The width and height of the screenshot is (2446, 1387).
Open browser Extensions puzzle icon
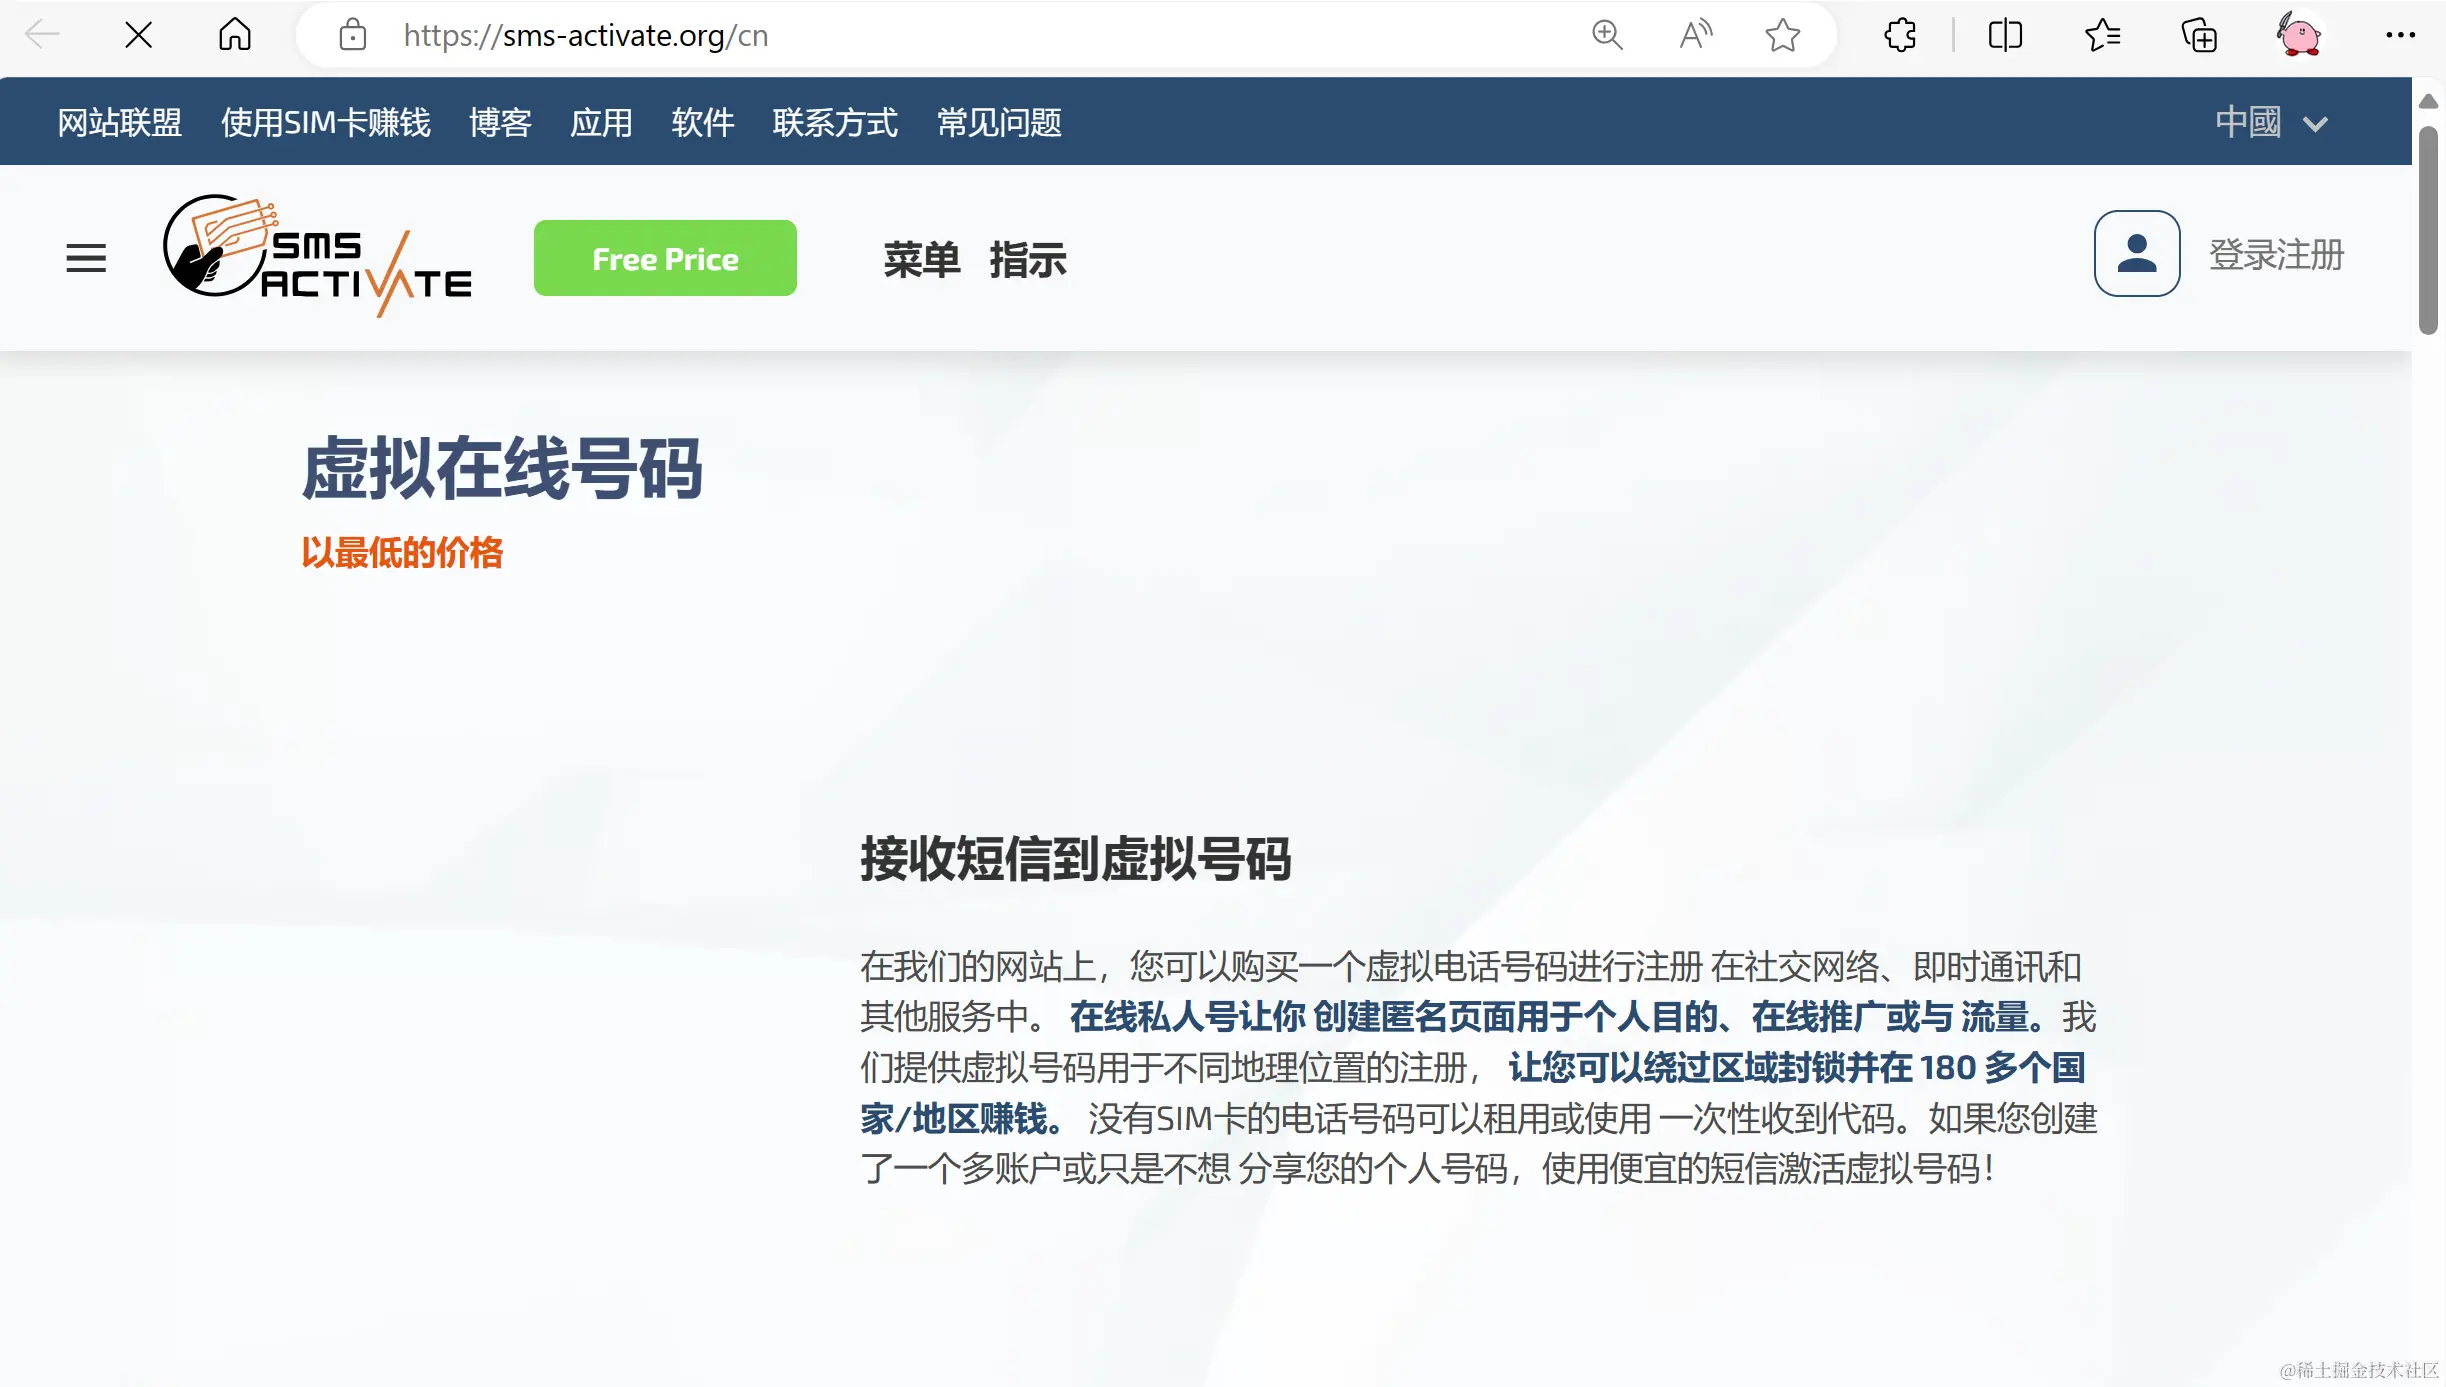[1900, 35]
